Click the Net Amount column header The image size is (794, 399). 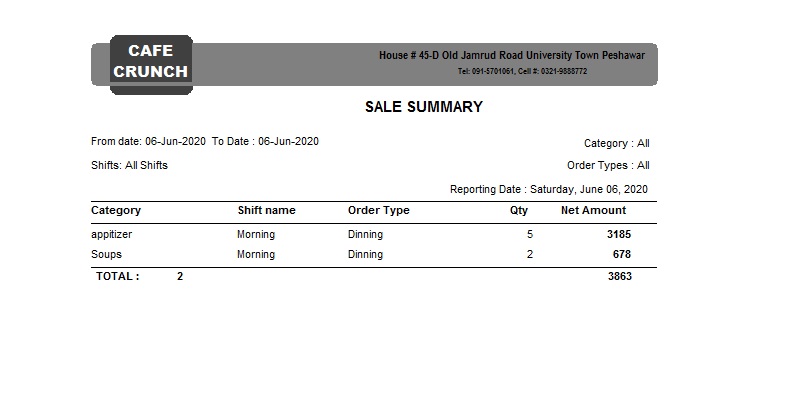593,210
